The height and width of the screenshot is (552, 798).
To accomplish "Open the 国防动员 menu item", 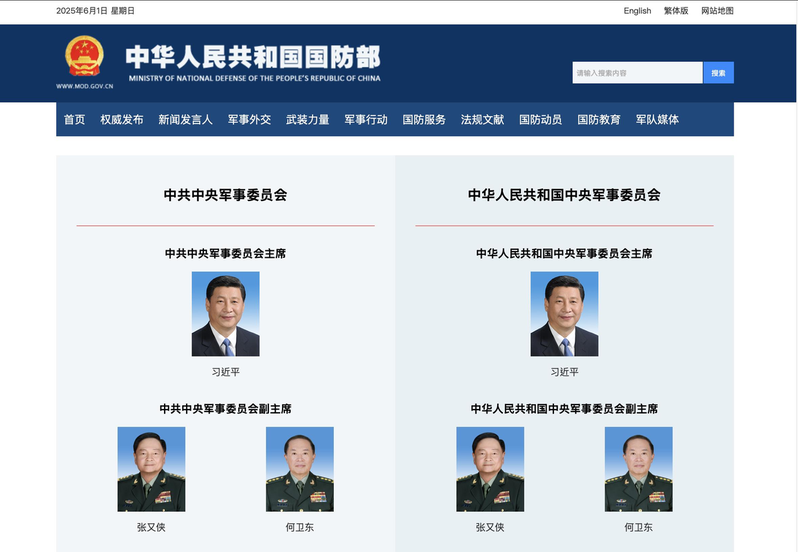I will coord(540,120).
